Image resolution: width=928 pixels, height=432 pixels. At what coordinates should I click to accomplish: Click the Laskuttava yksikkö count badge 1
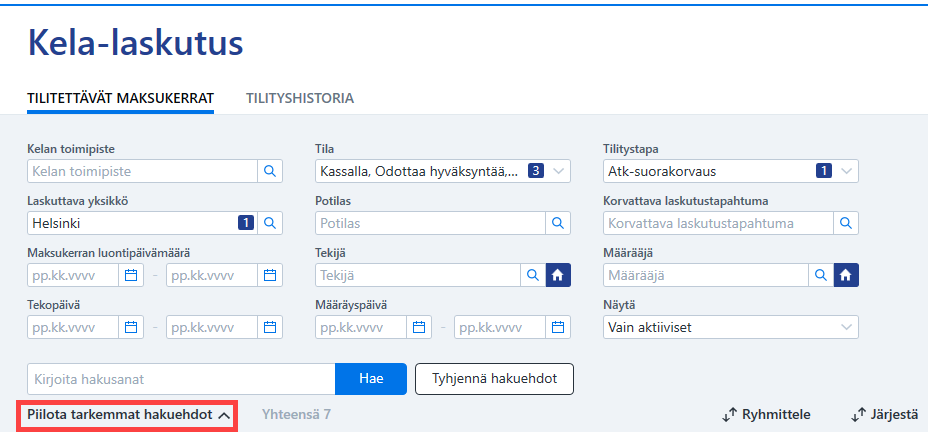[246, 223]
